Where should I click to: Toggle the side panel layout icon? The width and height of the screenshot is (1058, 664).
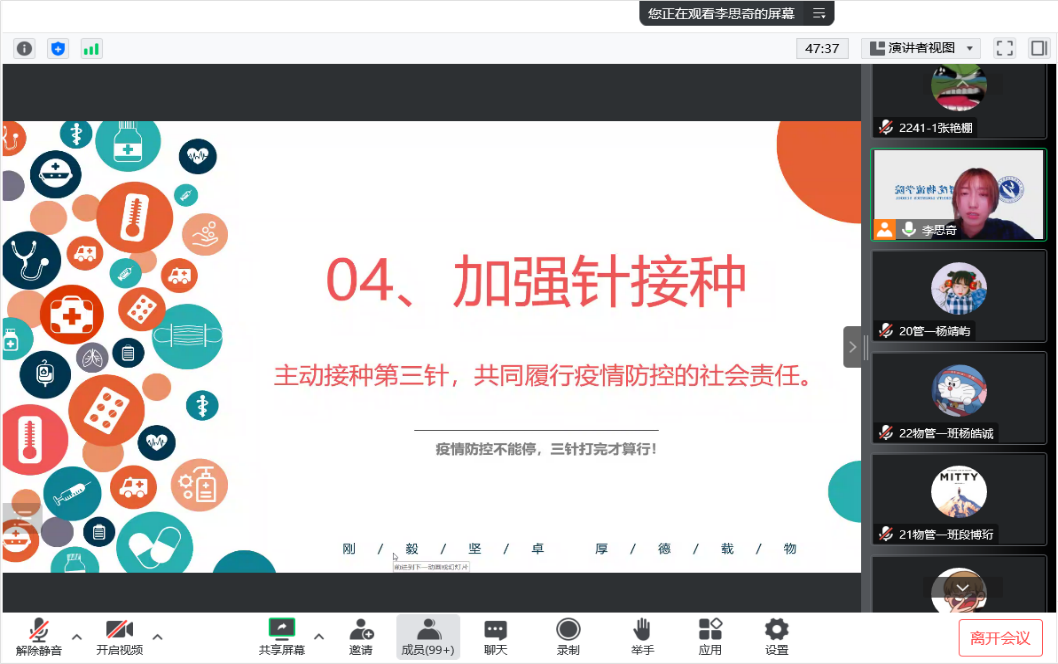click(x=1038, y=48)
